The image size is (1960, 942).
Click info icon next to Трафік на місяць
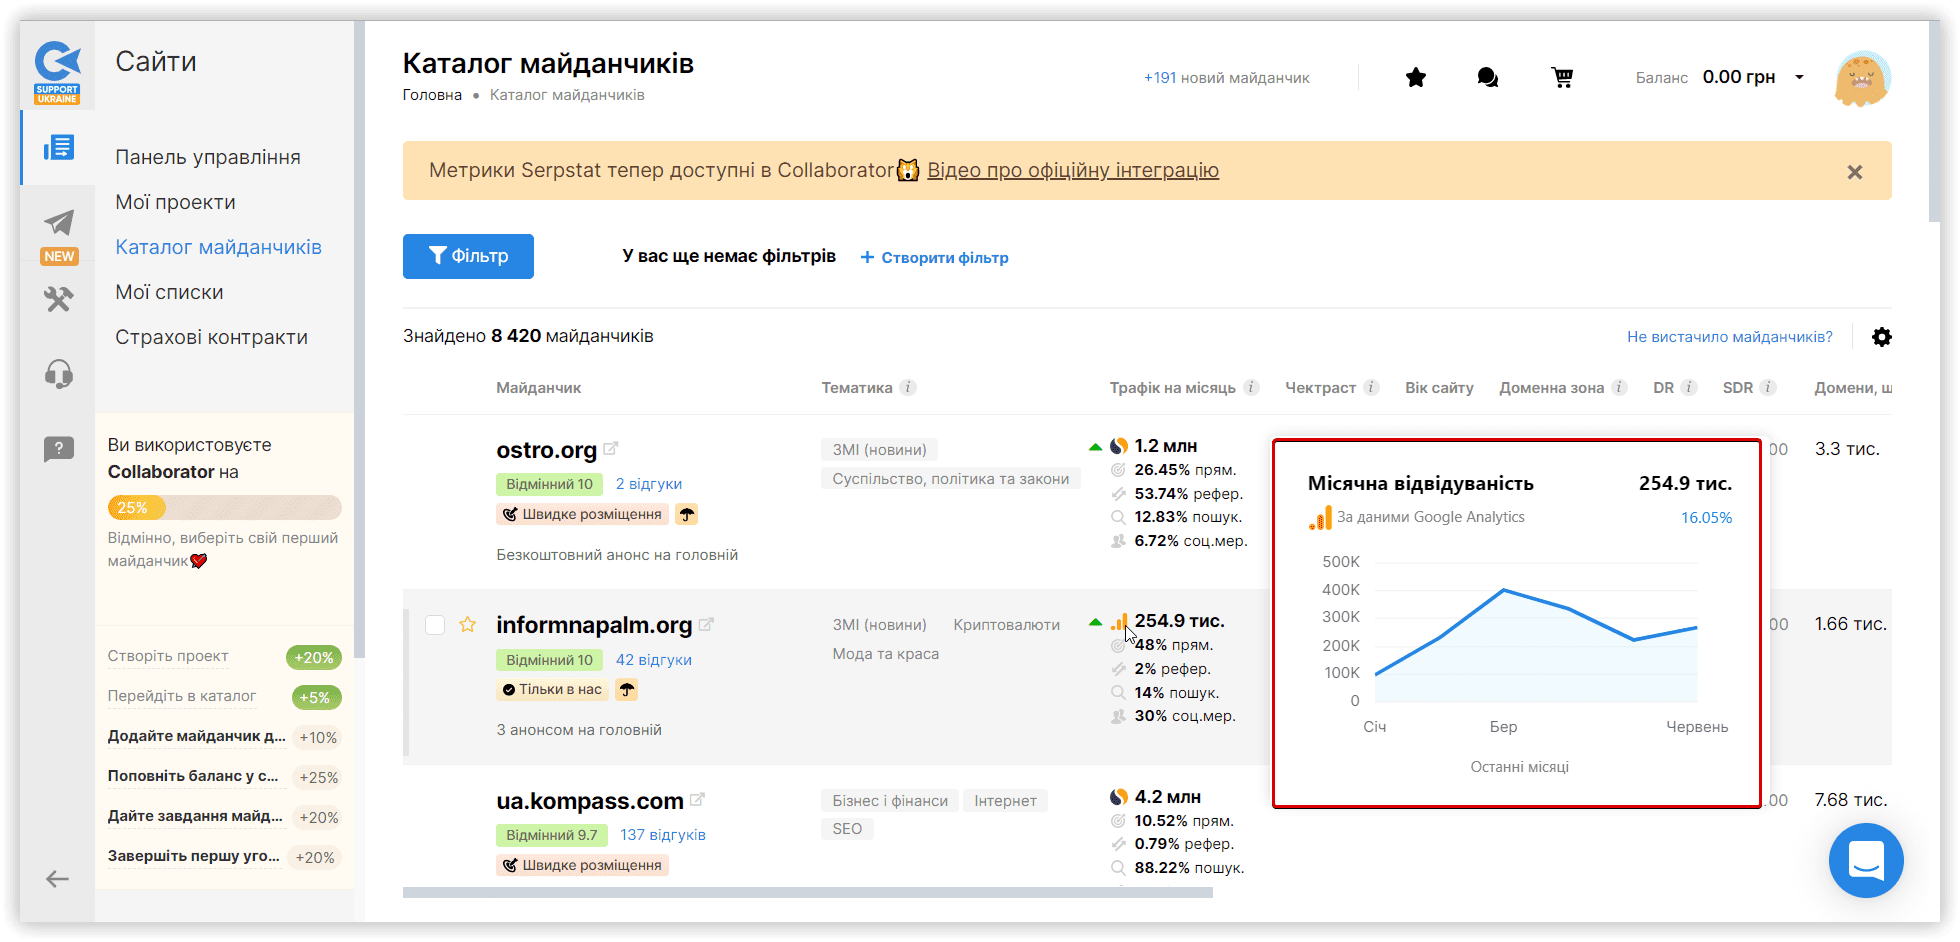[x=1251, y=388]
